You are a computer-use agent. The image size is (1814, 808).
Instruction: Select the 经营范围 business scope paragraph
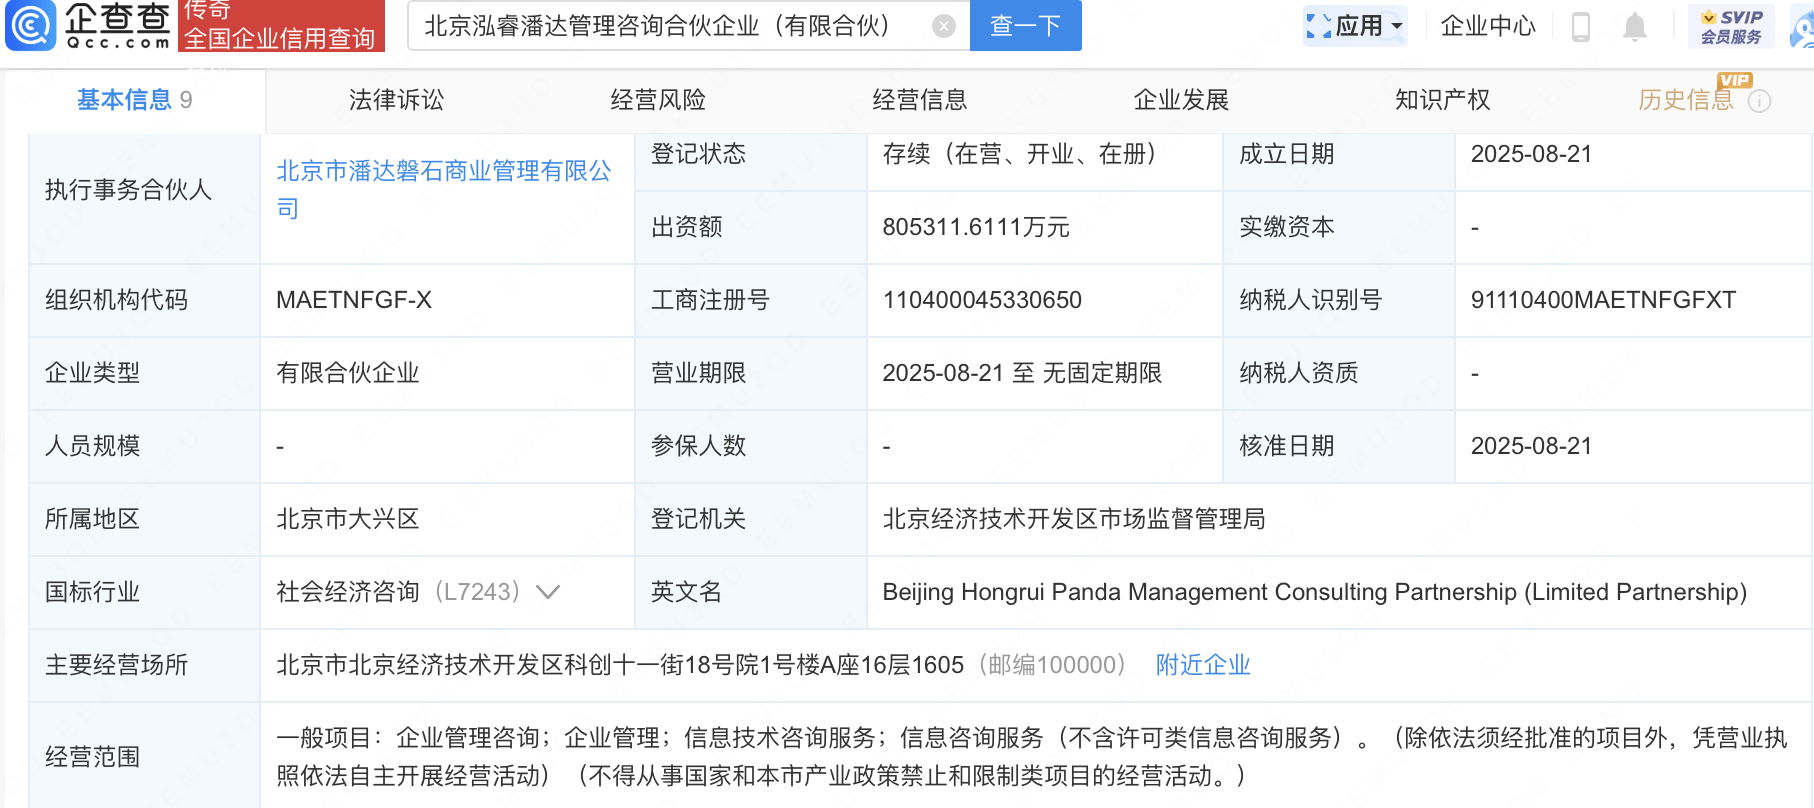tap(1031, 757)
